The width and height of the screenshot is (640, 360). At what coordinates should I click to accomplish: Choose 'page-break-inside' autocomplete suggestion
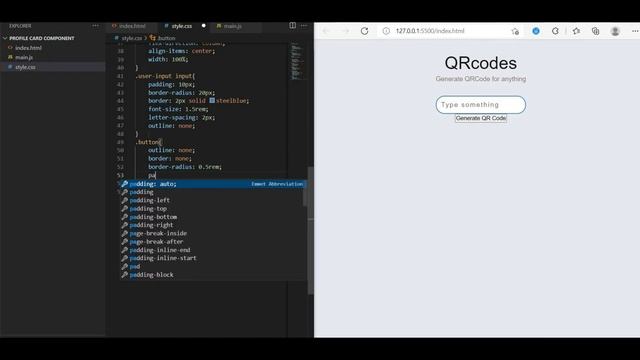[212, 233]
